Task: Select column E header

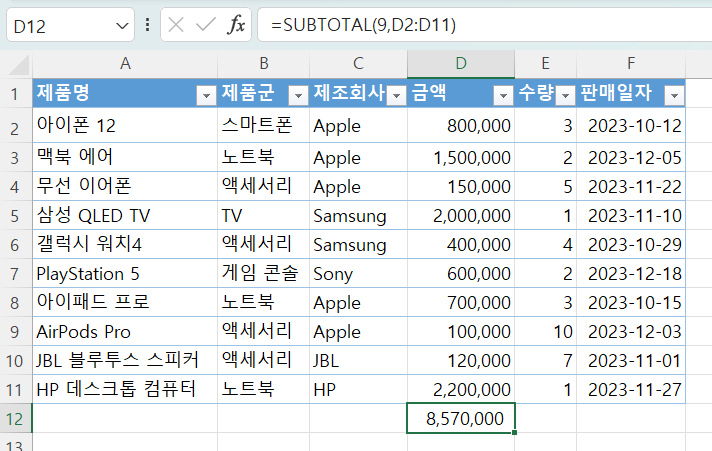Action: (x=545, y=64)
